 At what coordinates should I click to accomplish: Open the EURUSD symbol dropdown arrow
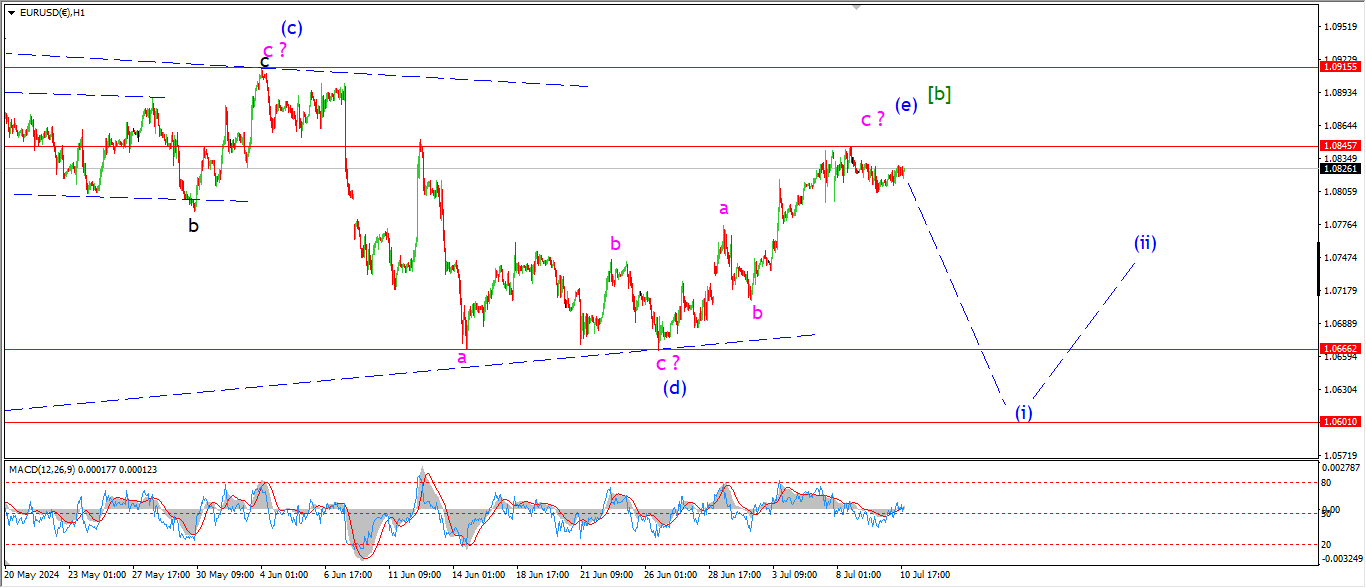[x=11, y=13]
